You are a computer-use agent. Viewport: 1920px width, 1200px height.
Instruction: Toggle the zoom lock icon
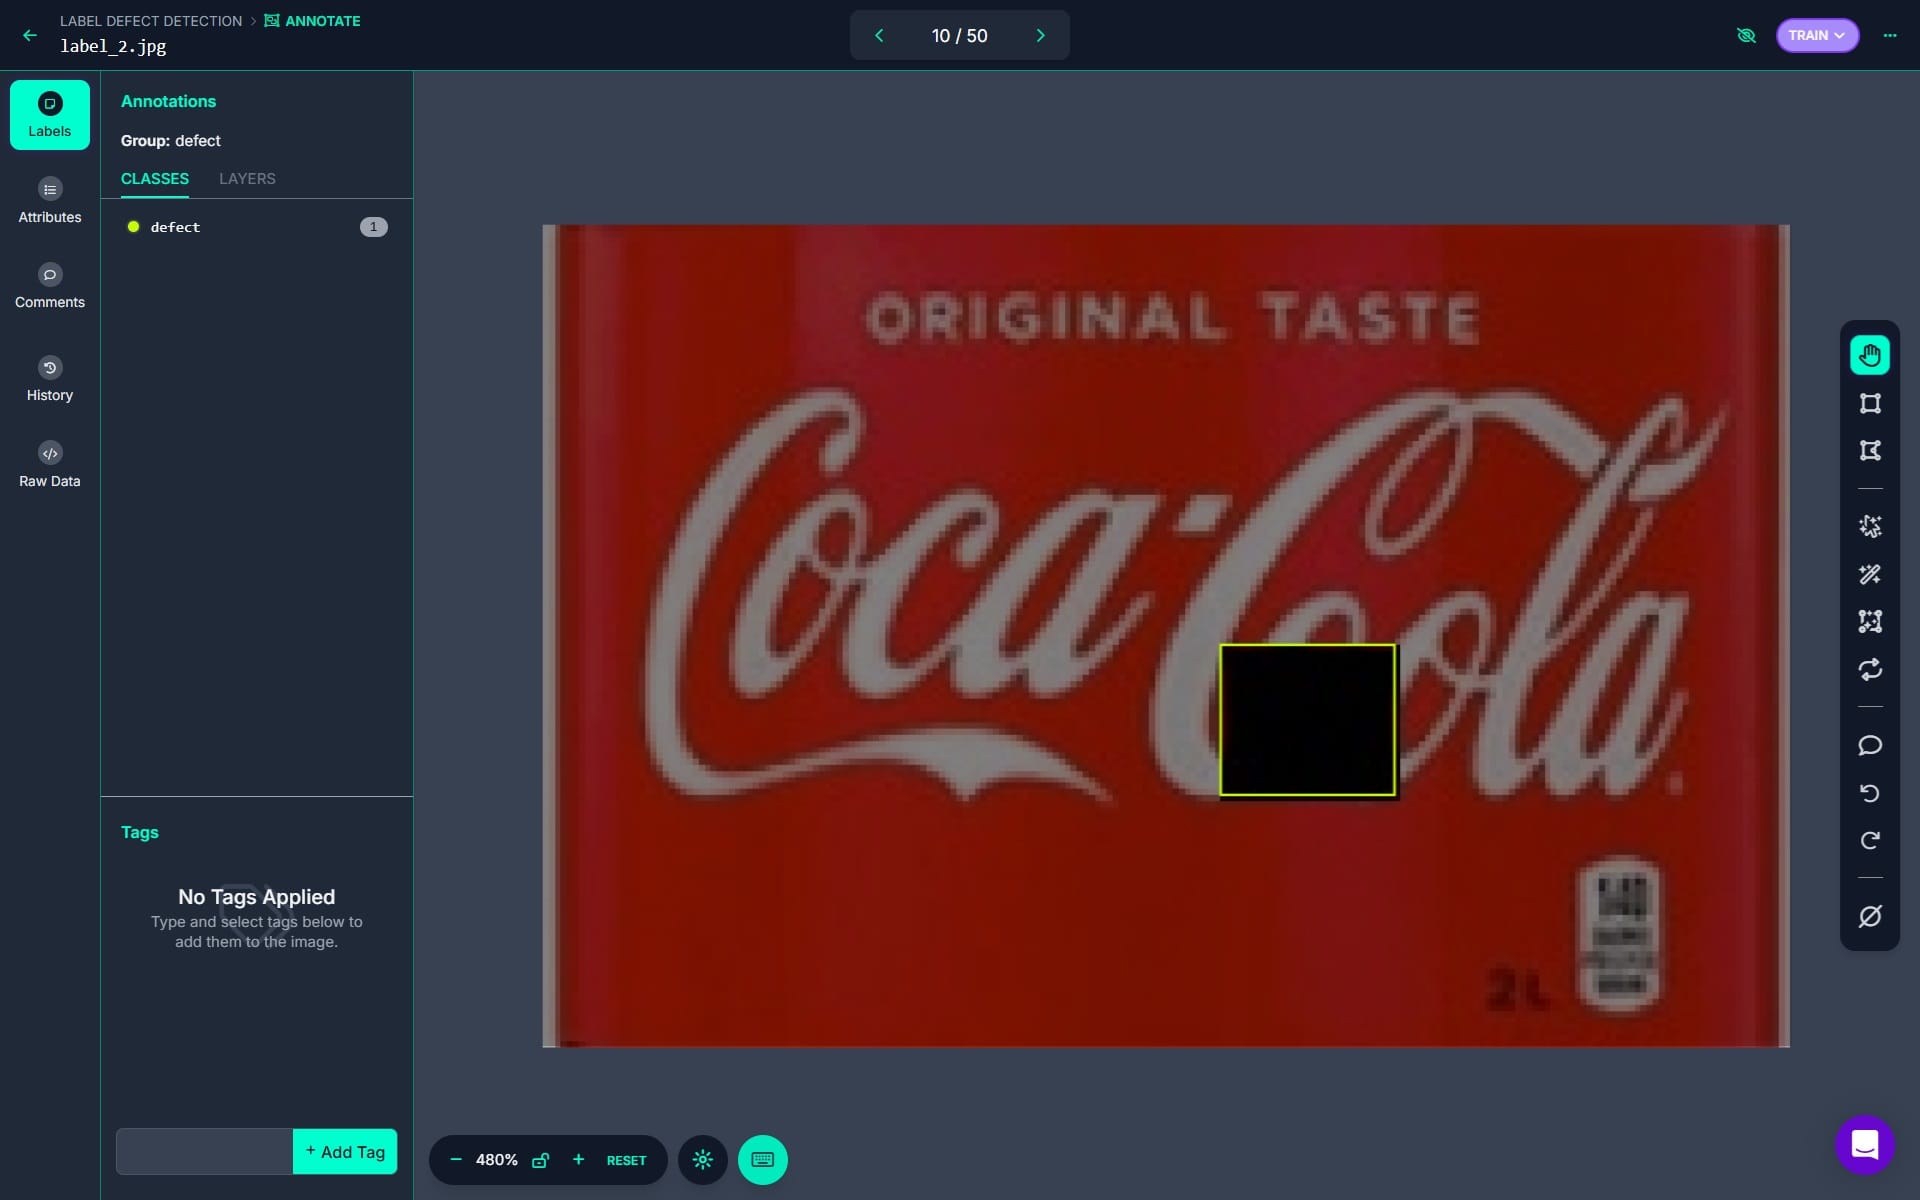coord(540,1160)
